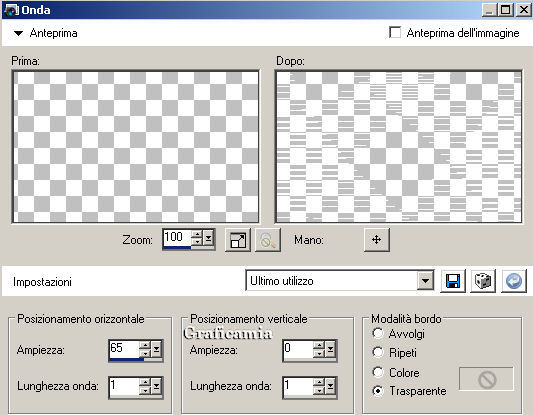Open the Ultimo utilizzo presets dropdown
Viewport: 533px width, 415px height.
tap(425, 281)
